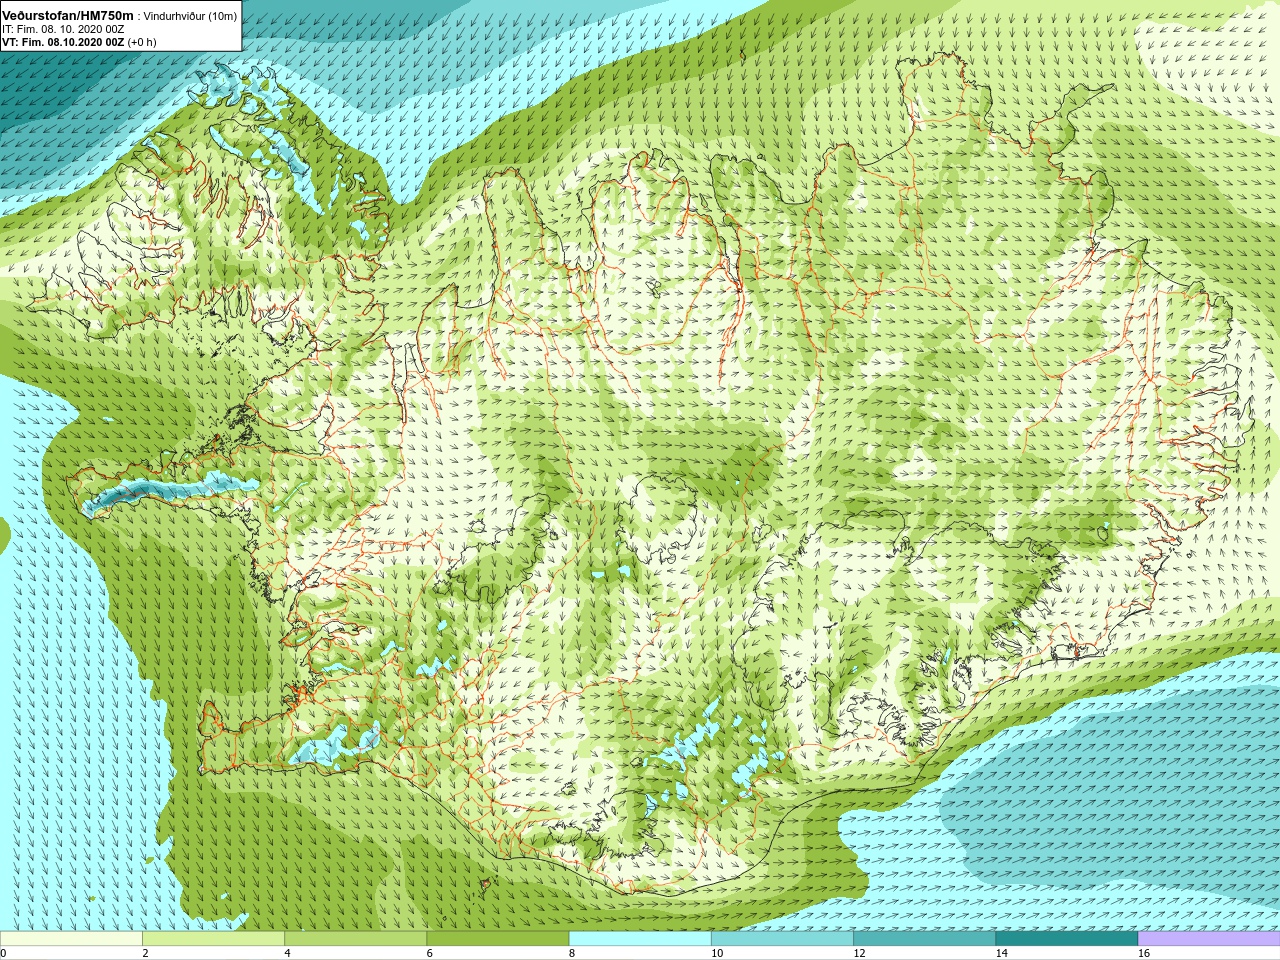Click the legend value label 16
1280x960 pixels.
pyautogui.click(x=1144, y=953)
